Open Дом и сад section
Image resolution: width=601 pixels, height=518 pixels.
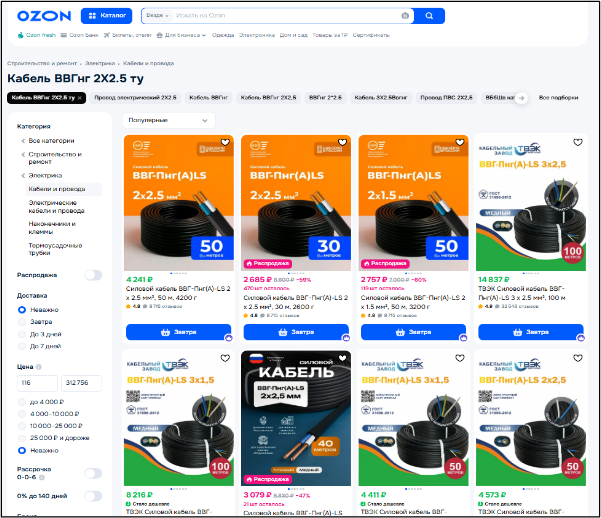click(x=294, y=35)
